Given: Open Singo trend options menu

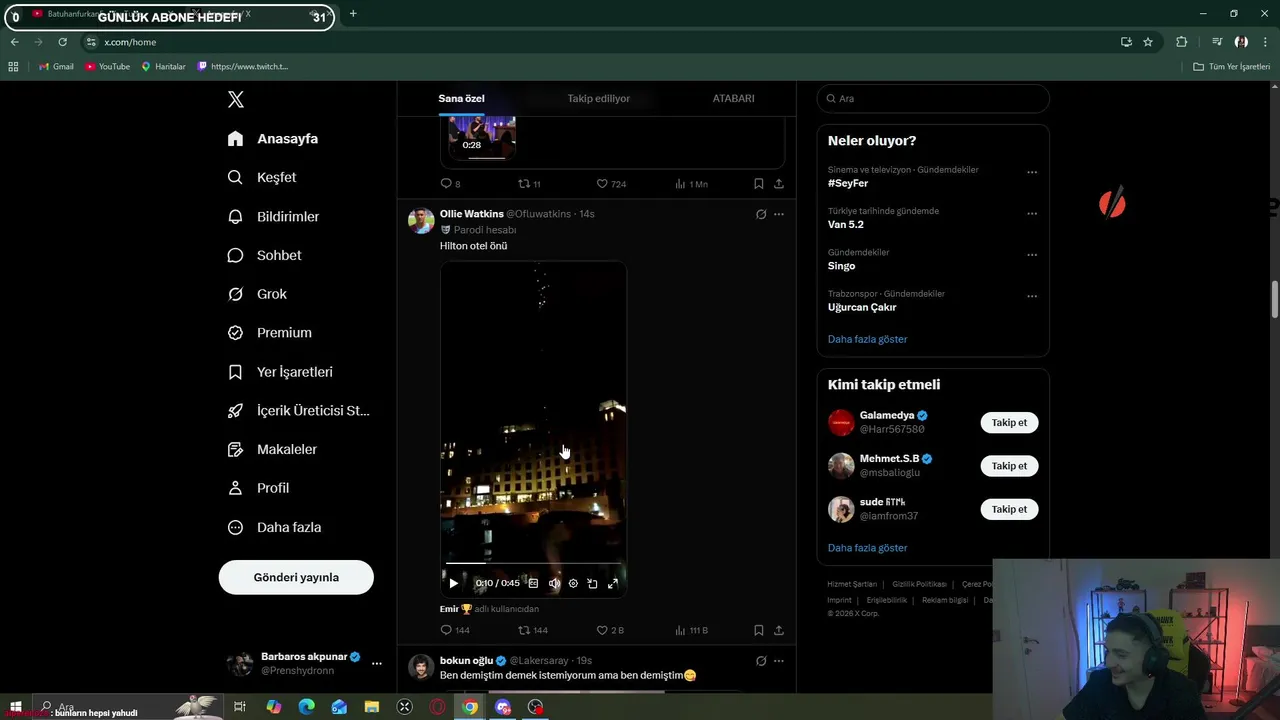Looking at the screenshot, I should [1032, 255].
